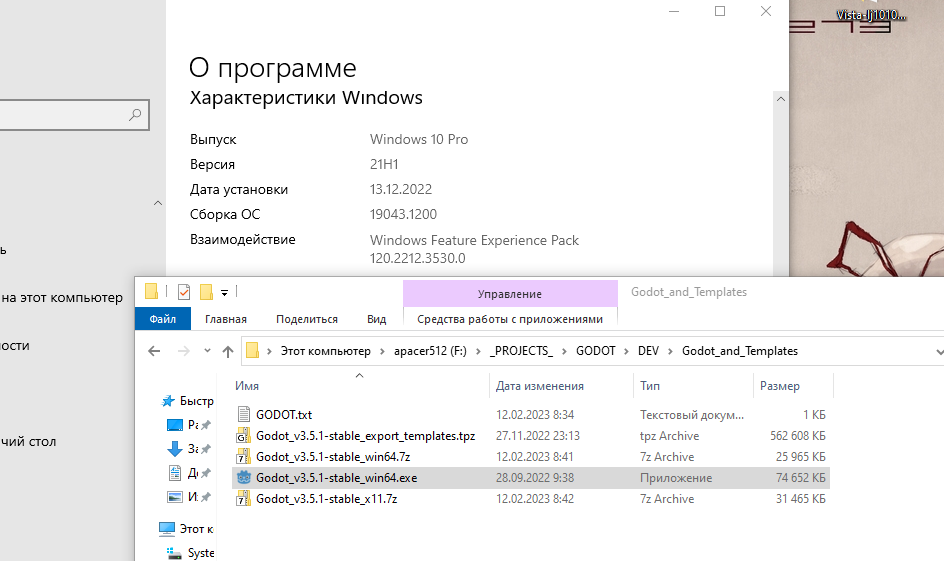
Task: Switch to the Поделиться ribbon tab
Action: click(x=307, y=319)
